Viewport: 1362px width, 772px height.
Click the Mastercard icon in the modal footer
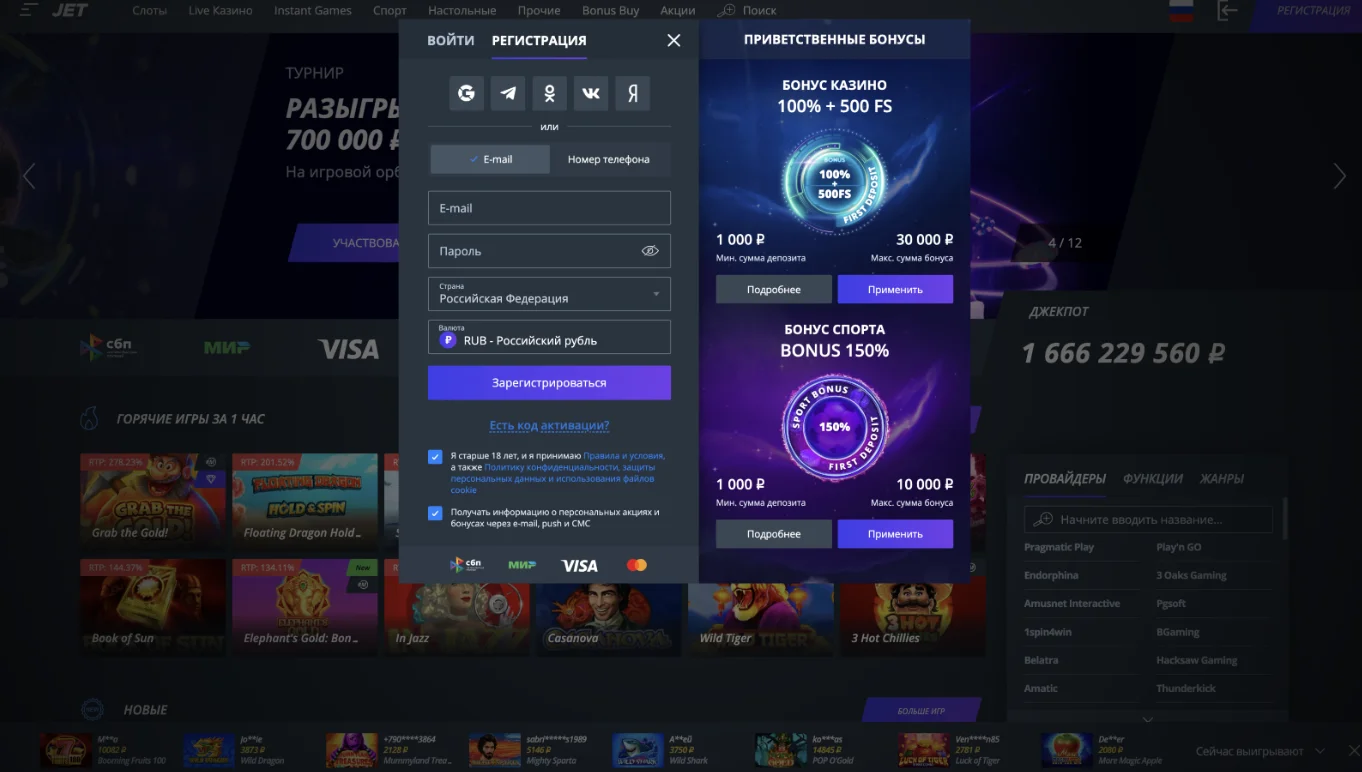click(x=637, y=564)
